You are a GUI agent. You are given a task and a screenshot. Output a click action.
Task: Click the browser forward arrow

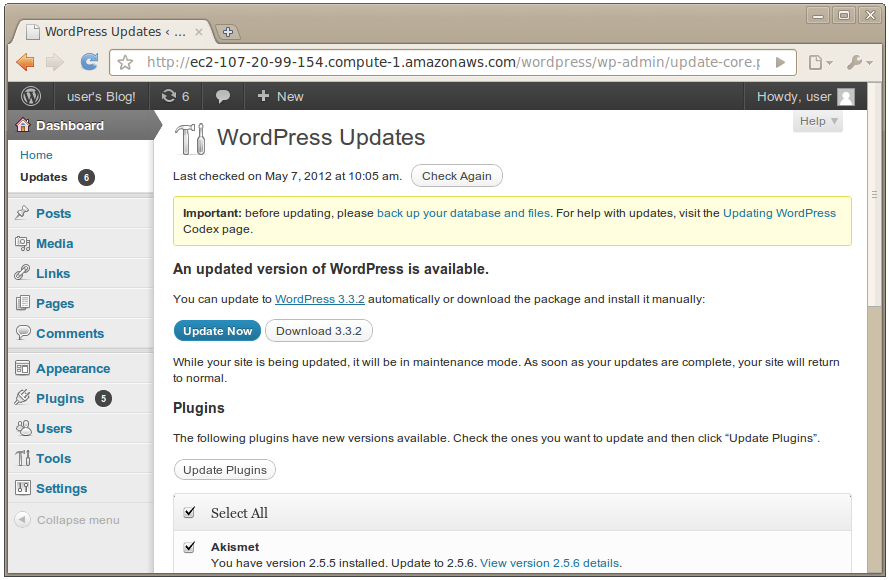coord(54,62)
